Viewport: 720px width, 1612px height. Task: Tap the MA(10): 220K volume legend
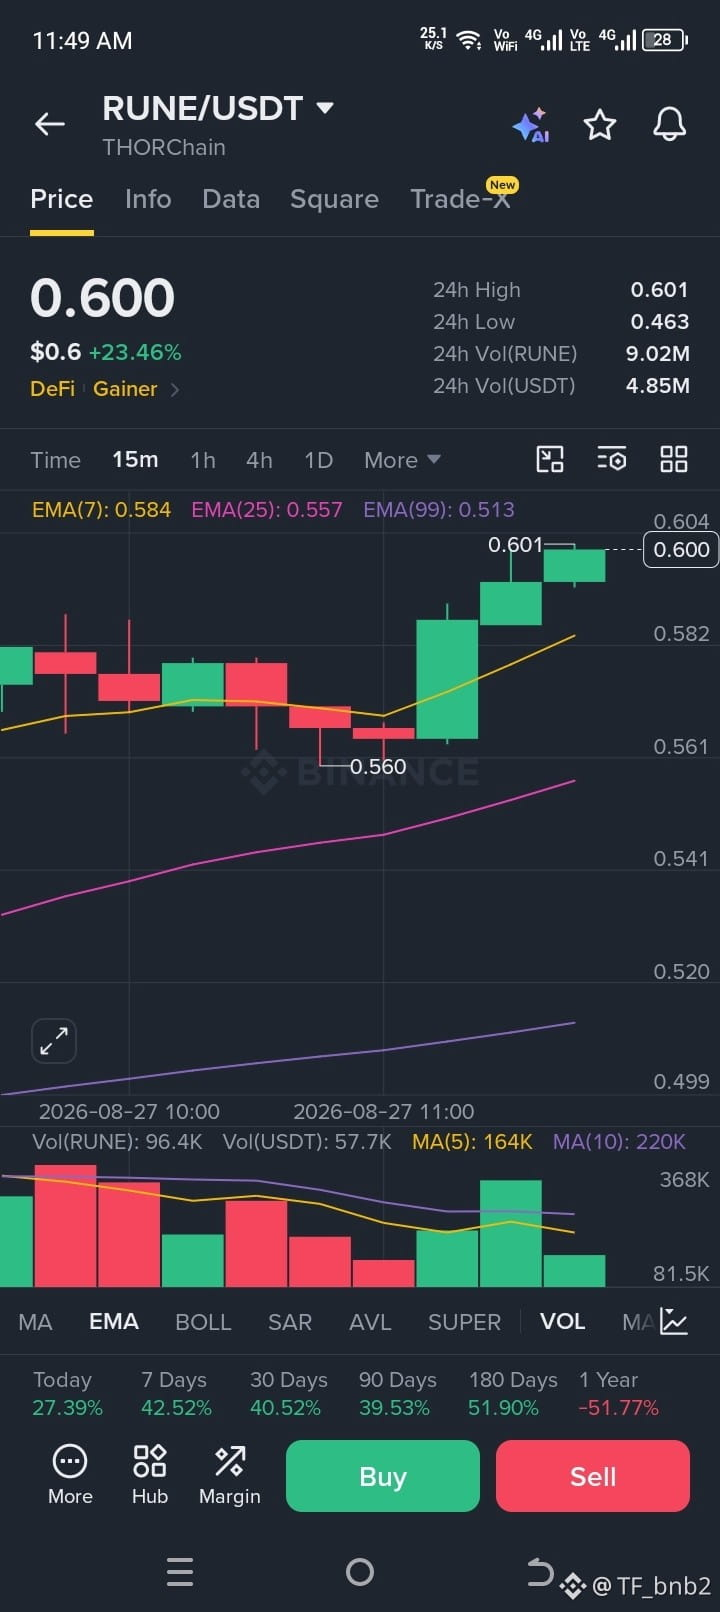click(619, 1142)
